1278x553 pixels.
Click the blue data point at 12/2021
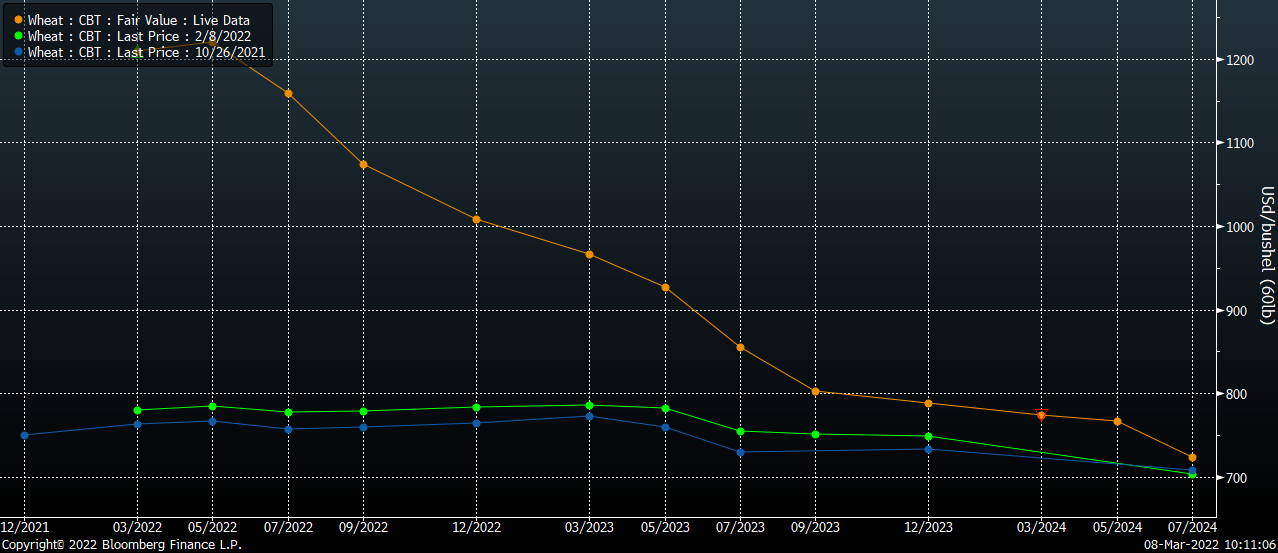pos(24,435)
